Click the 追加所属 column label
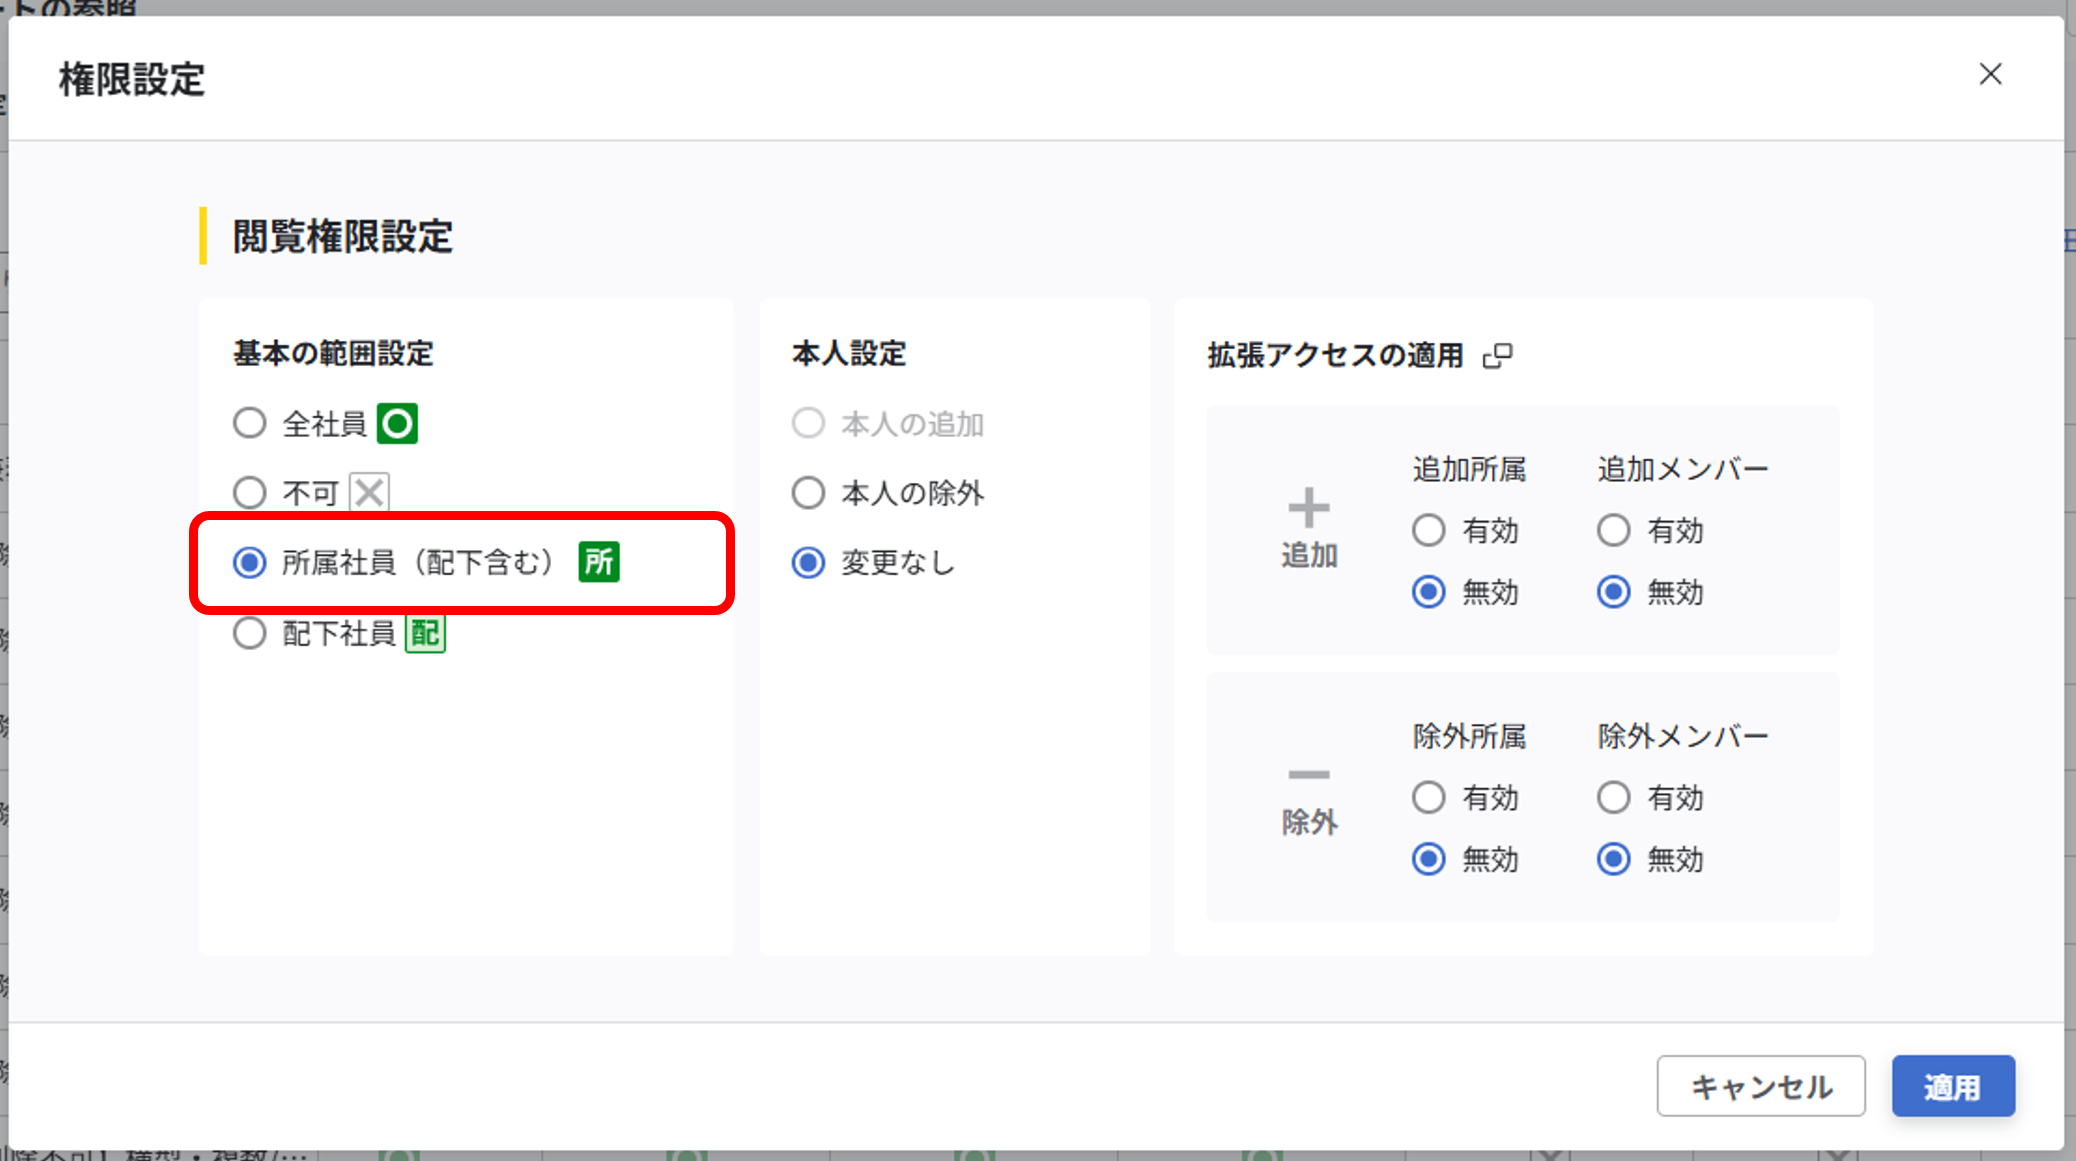The width and height of the screenshot is (2076, 1161). click(1469, 469)
